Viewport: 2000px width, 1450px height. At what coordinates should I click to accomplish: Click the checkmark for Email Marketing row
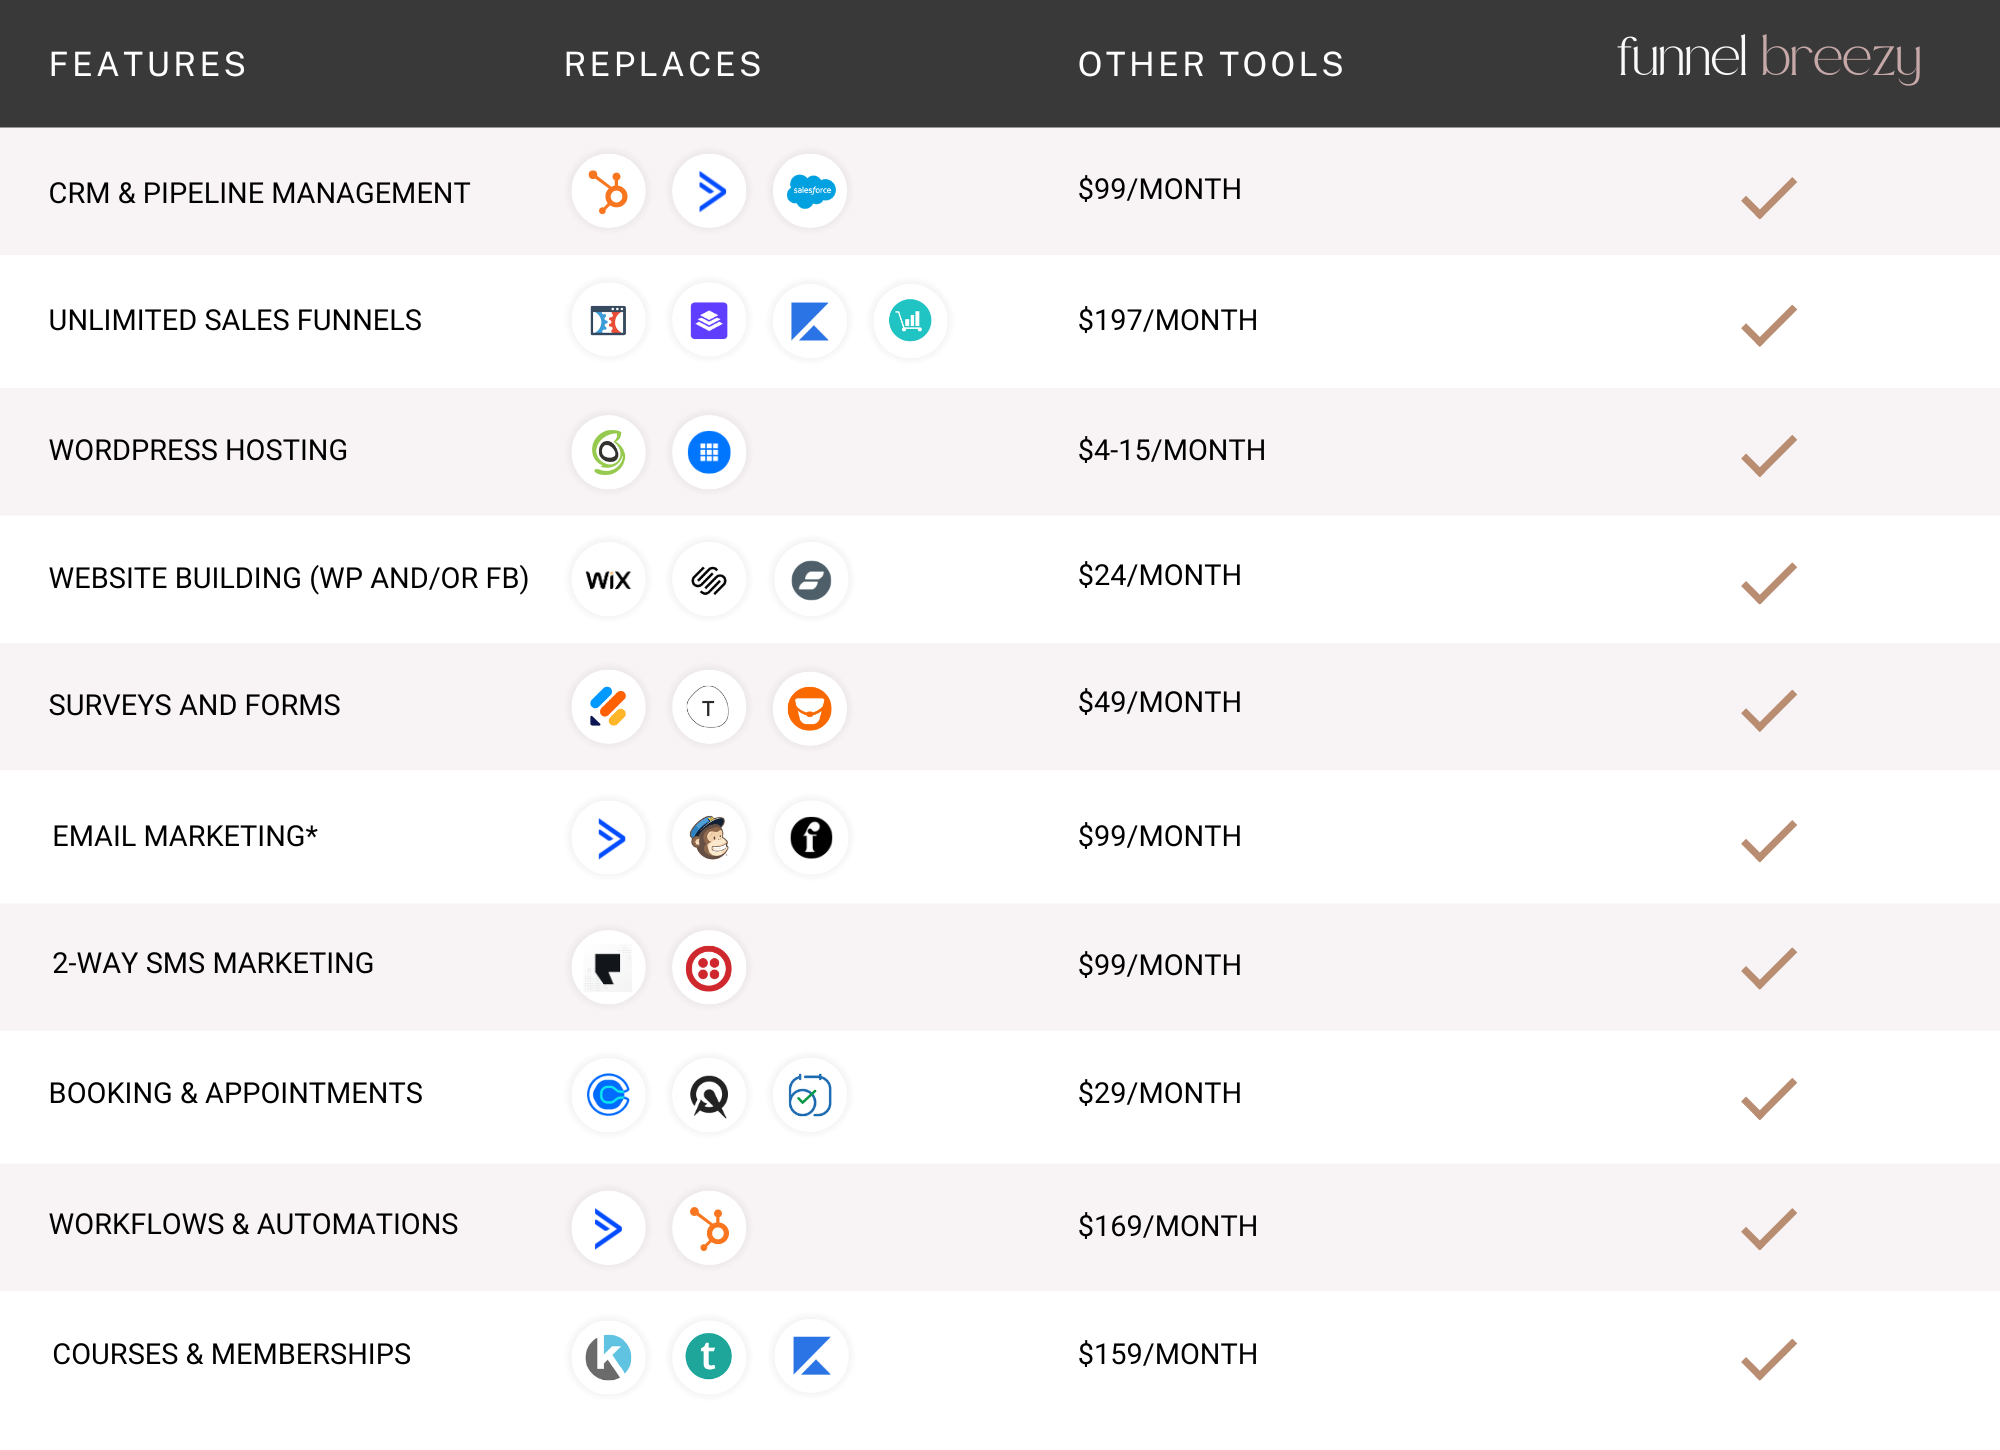1768,840
